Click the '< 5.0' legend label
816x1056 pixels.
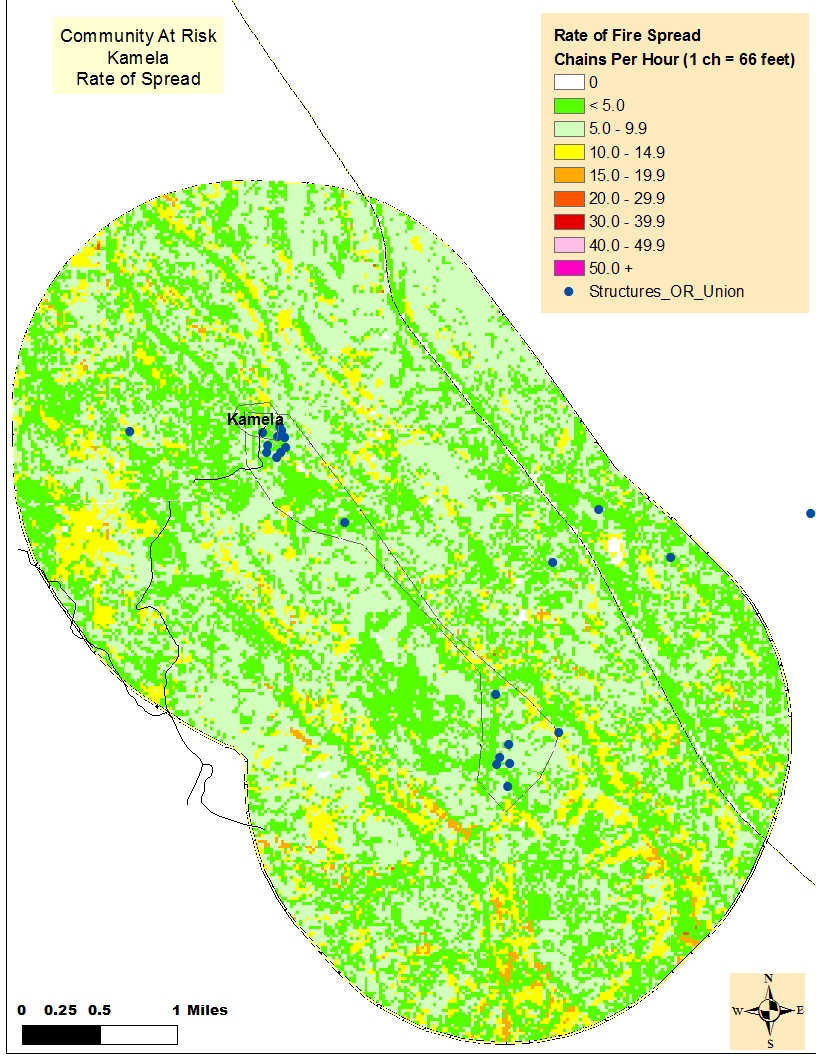click(x=607, y=106)
